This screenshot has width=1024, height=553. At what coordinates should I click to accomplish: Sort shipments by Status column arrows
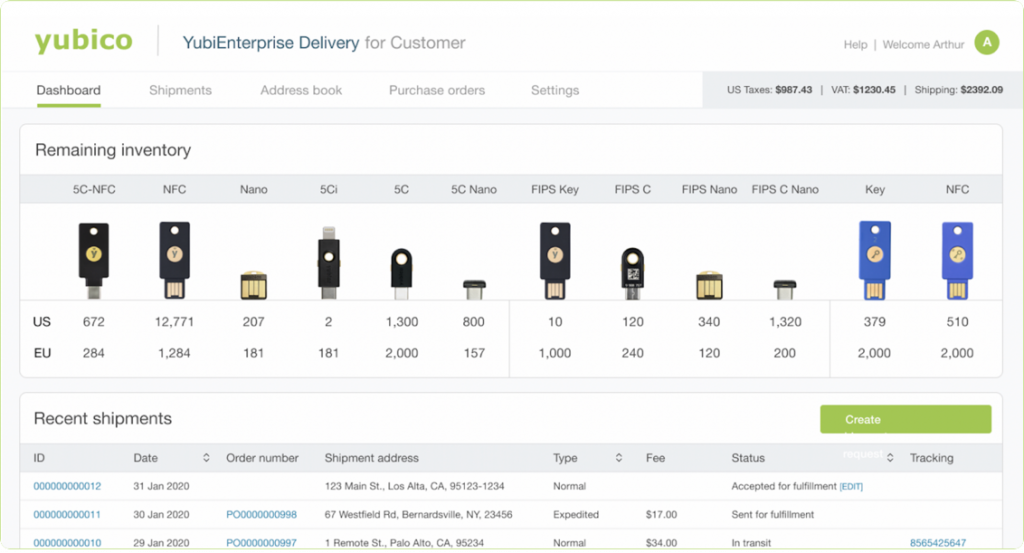coord(890,458)
